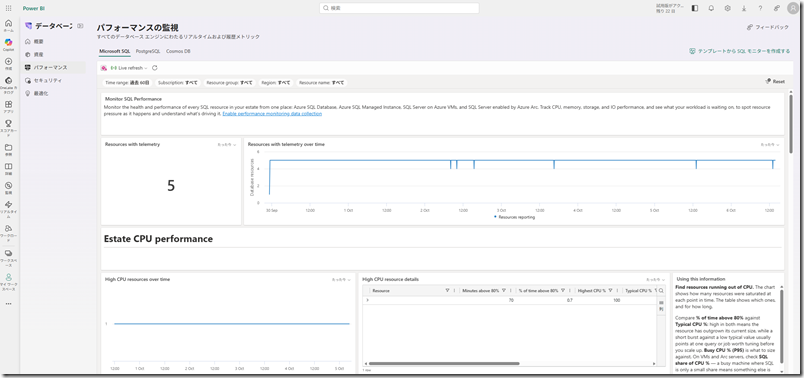Screen dimensions: 804x378
Task: Open the Monitor icon in the left rail
Action: coord(8,187)
